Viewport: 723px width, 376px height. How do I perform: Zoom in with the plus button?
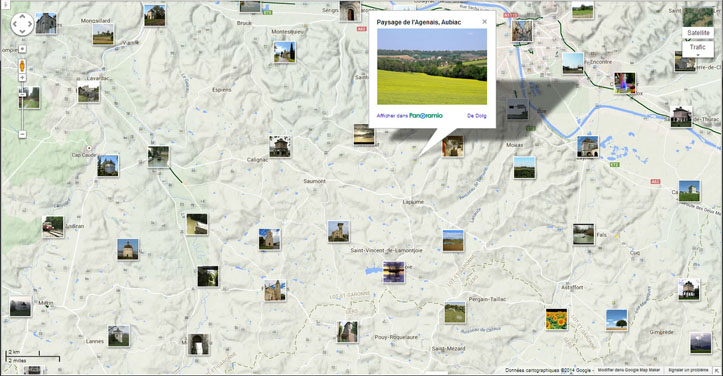[x=22, y=78]
